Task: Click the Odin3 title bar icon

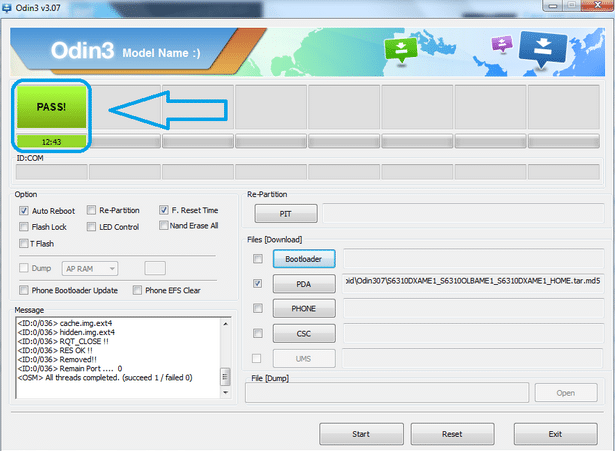Action: tap(7, 7)
